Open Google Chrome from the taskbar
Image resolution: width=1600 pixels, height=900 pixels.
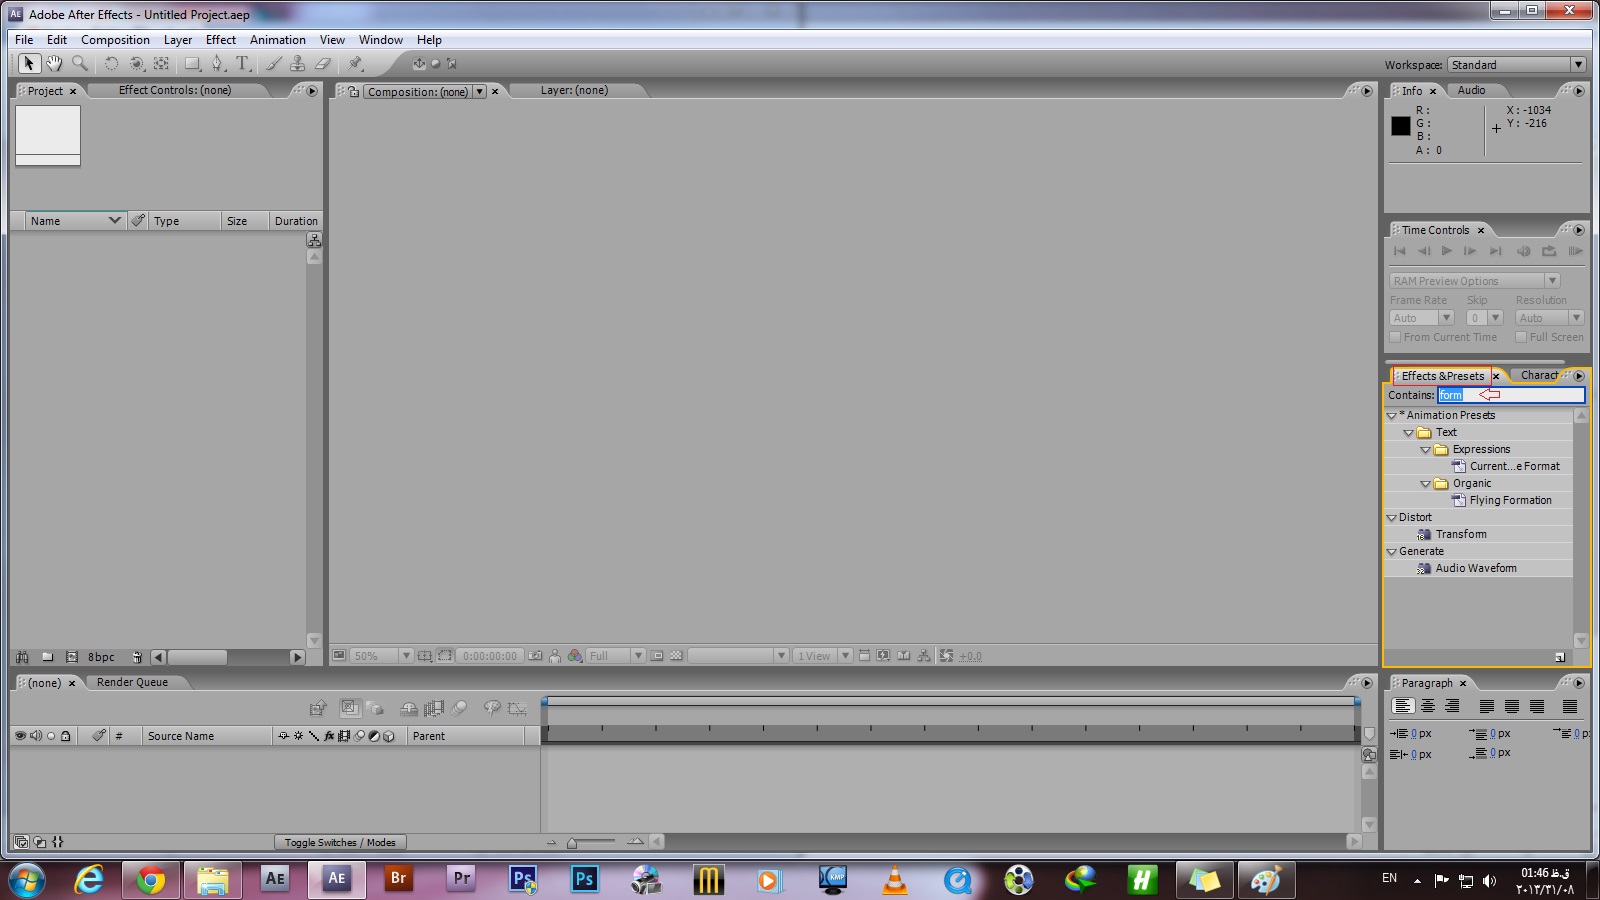151,880
